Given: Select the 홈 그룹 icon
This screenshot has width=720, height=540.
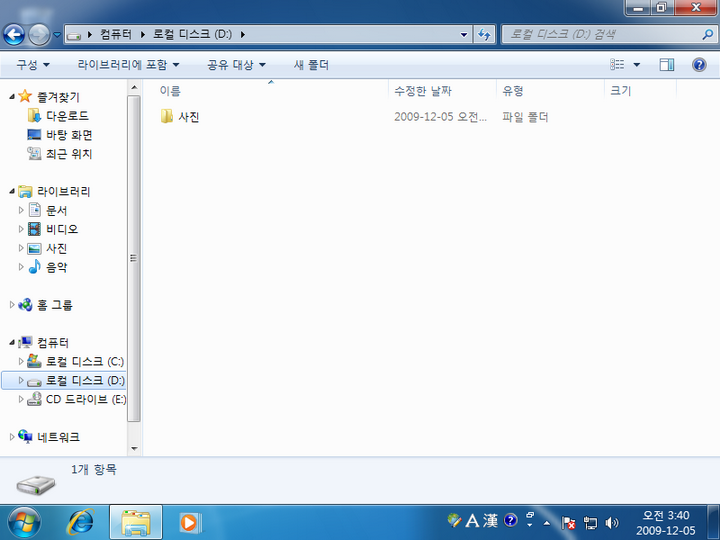Looking at the screenshot, I should pyautogui.click(x=25, y=304).
